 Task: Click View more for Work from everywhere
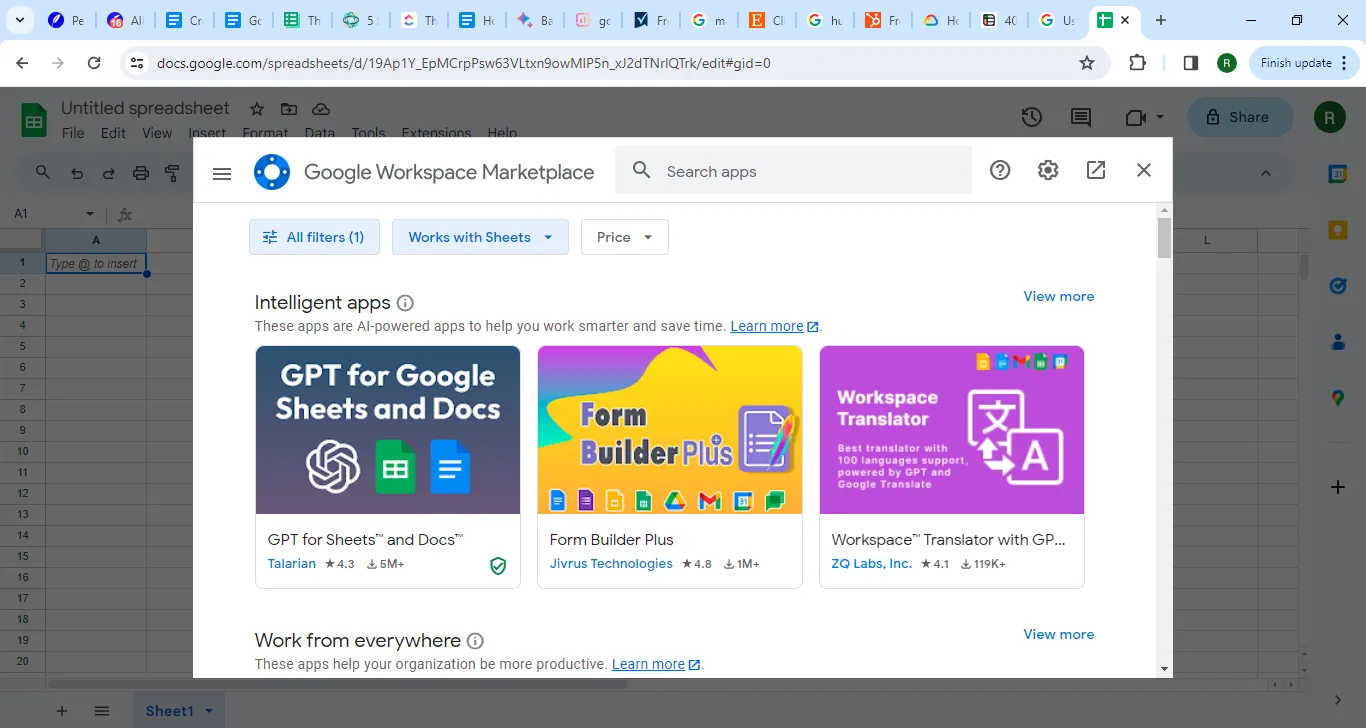click(x=1059, y=634)
